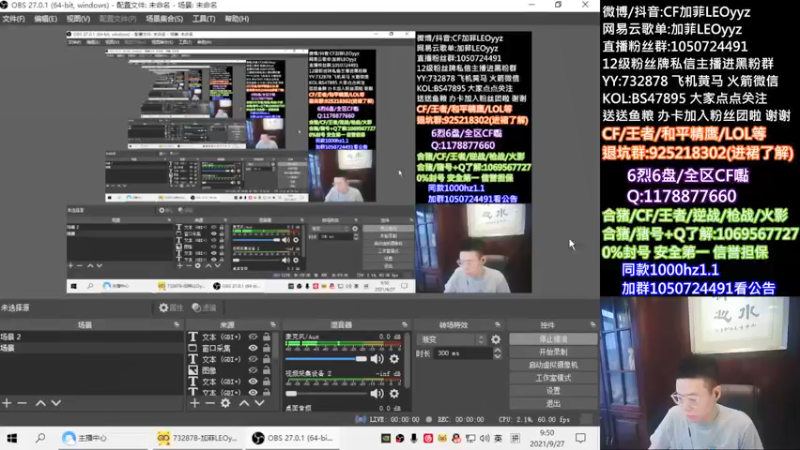Select the 场景 2 scene
800x450 pixels.
[x=92, y=337]
